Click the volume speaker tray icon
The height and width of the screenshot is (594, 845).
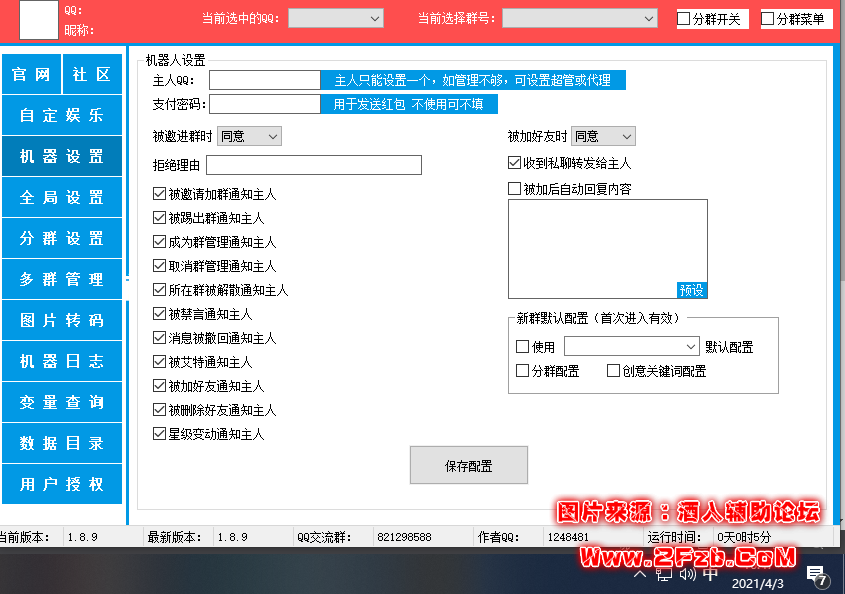(x=687, y=574)
